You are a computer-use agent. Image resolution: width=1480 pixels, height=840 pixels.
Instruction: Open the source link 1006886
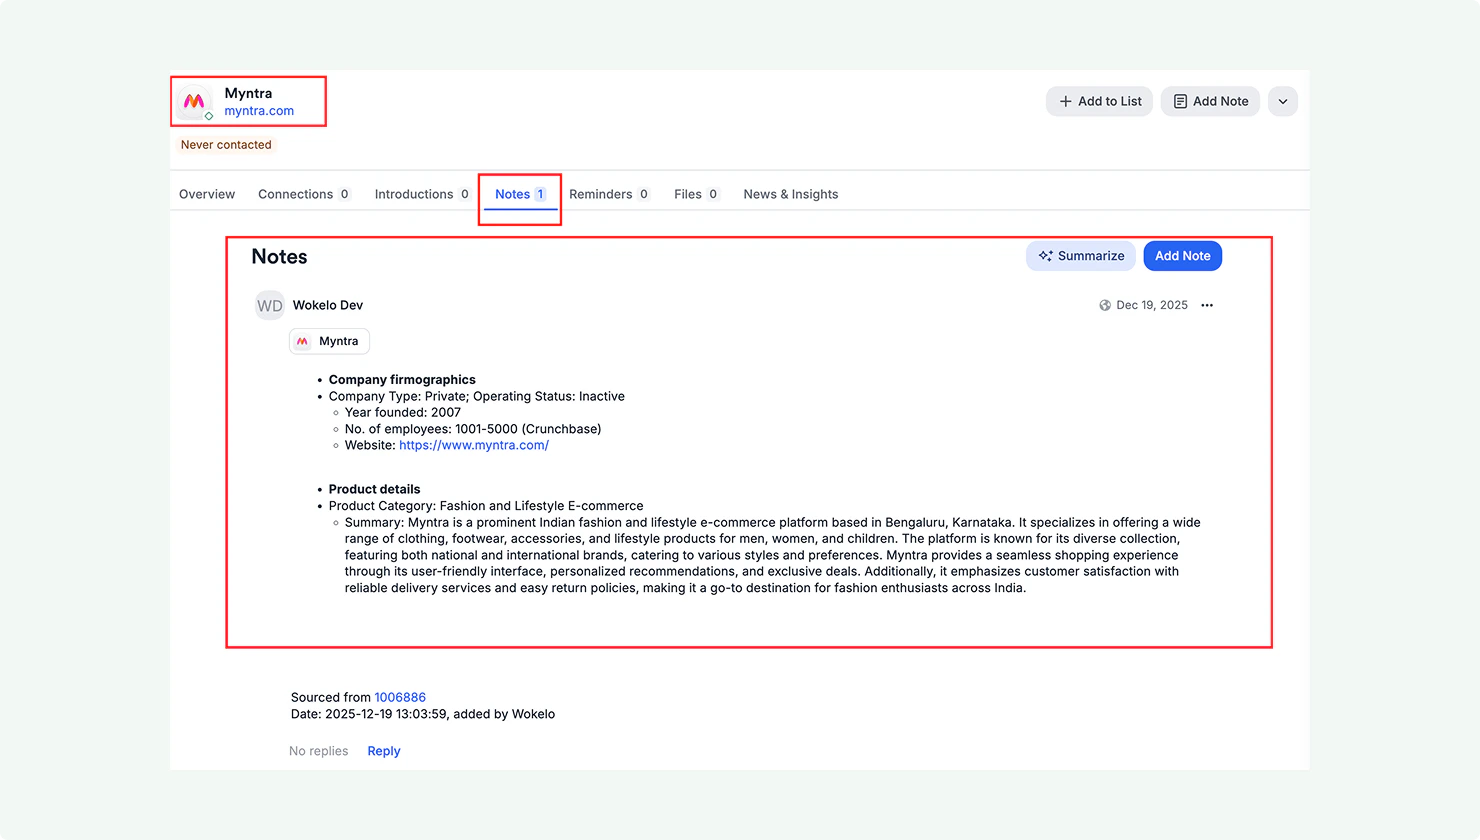pyautogui.click(x=400, y=697)
